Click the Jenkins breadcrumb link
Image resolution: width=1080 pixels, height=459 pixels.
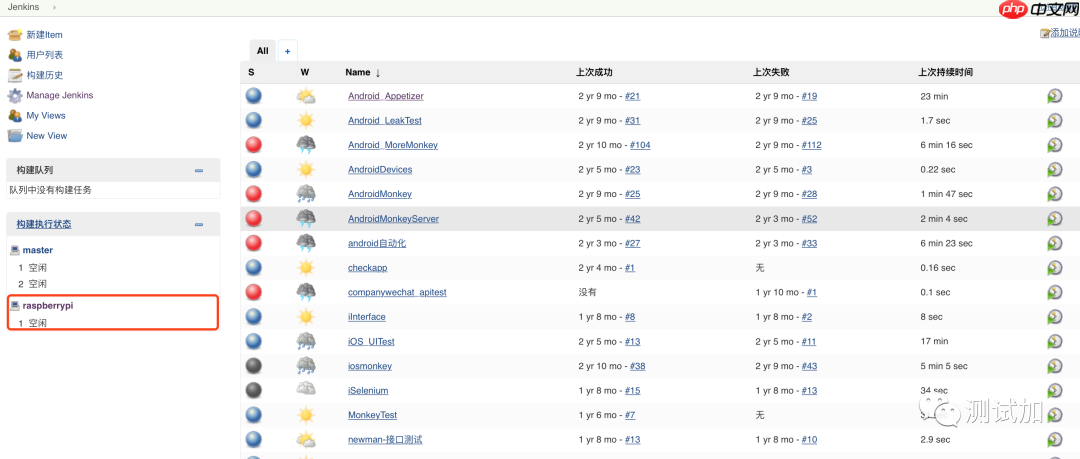(23, 7)
